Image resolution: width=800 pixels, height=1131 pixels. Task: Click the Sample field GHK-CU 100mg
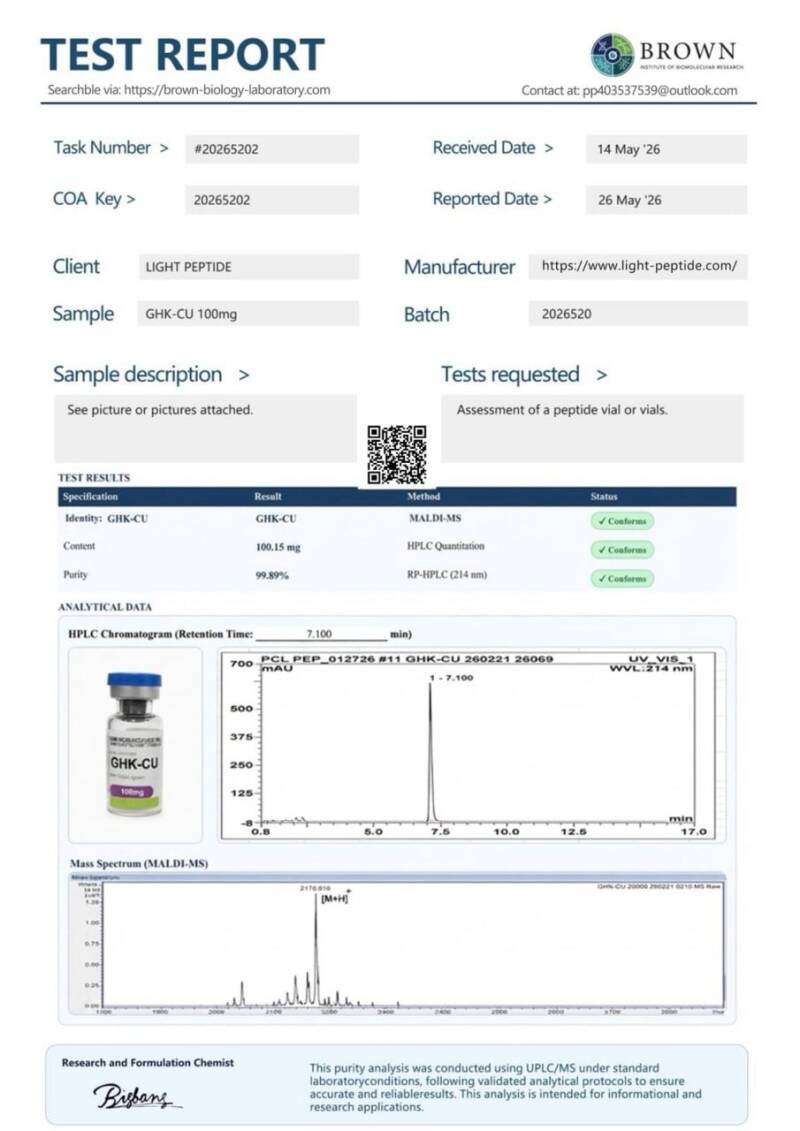pos(248,314)
